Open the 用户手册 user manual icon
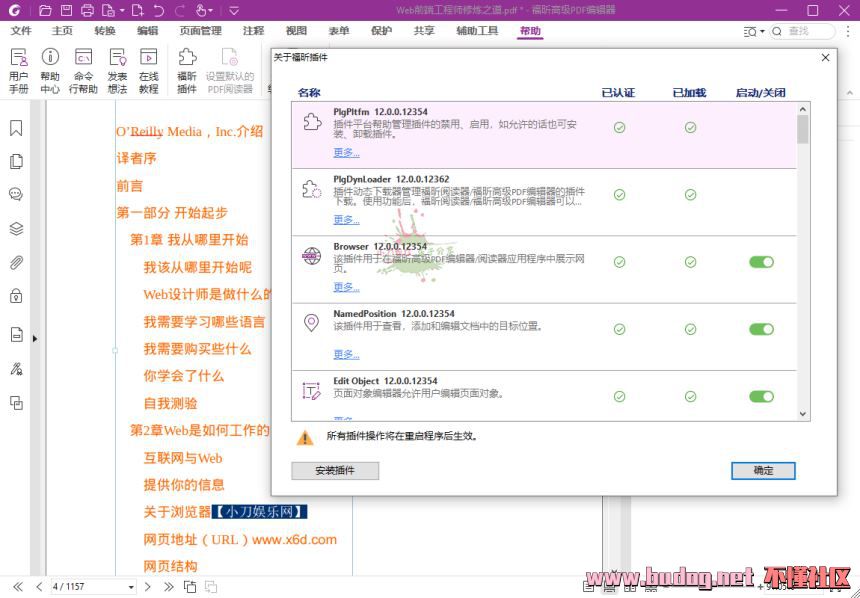 [x=19, y=68]
